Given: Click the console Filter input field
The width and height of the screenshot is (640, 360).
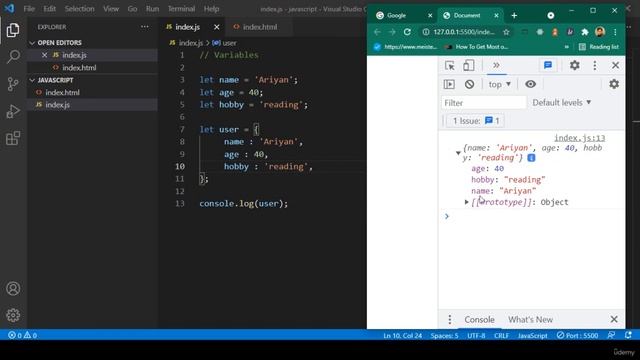Looking at the screenshot, I should pyautogui.click(x=484, y=103).
